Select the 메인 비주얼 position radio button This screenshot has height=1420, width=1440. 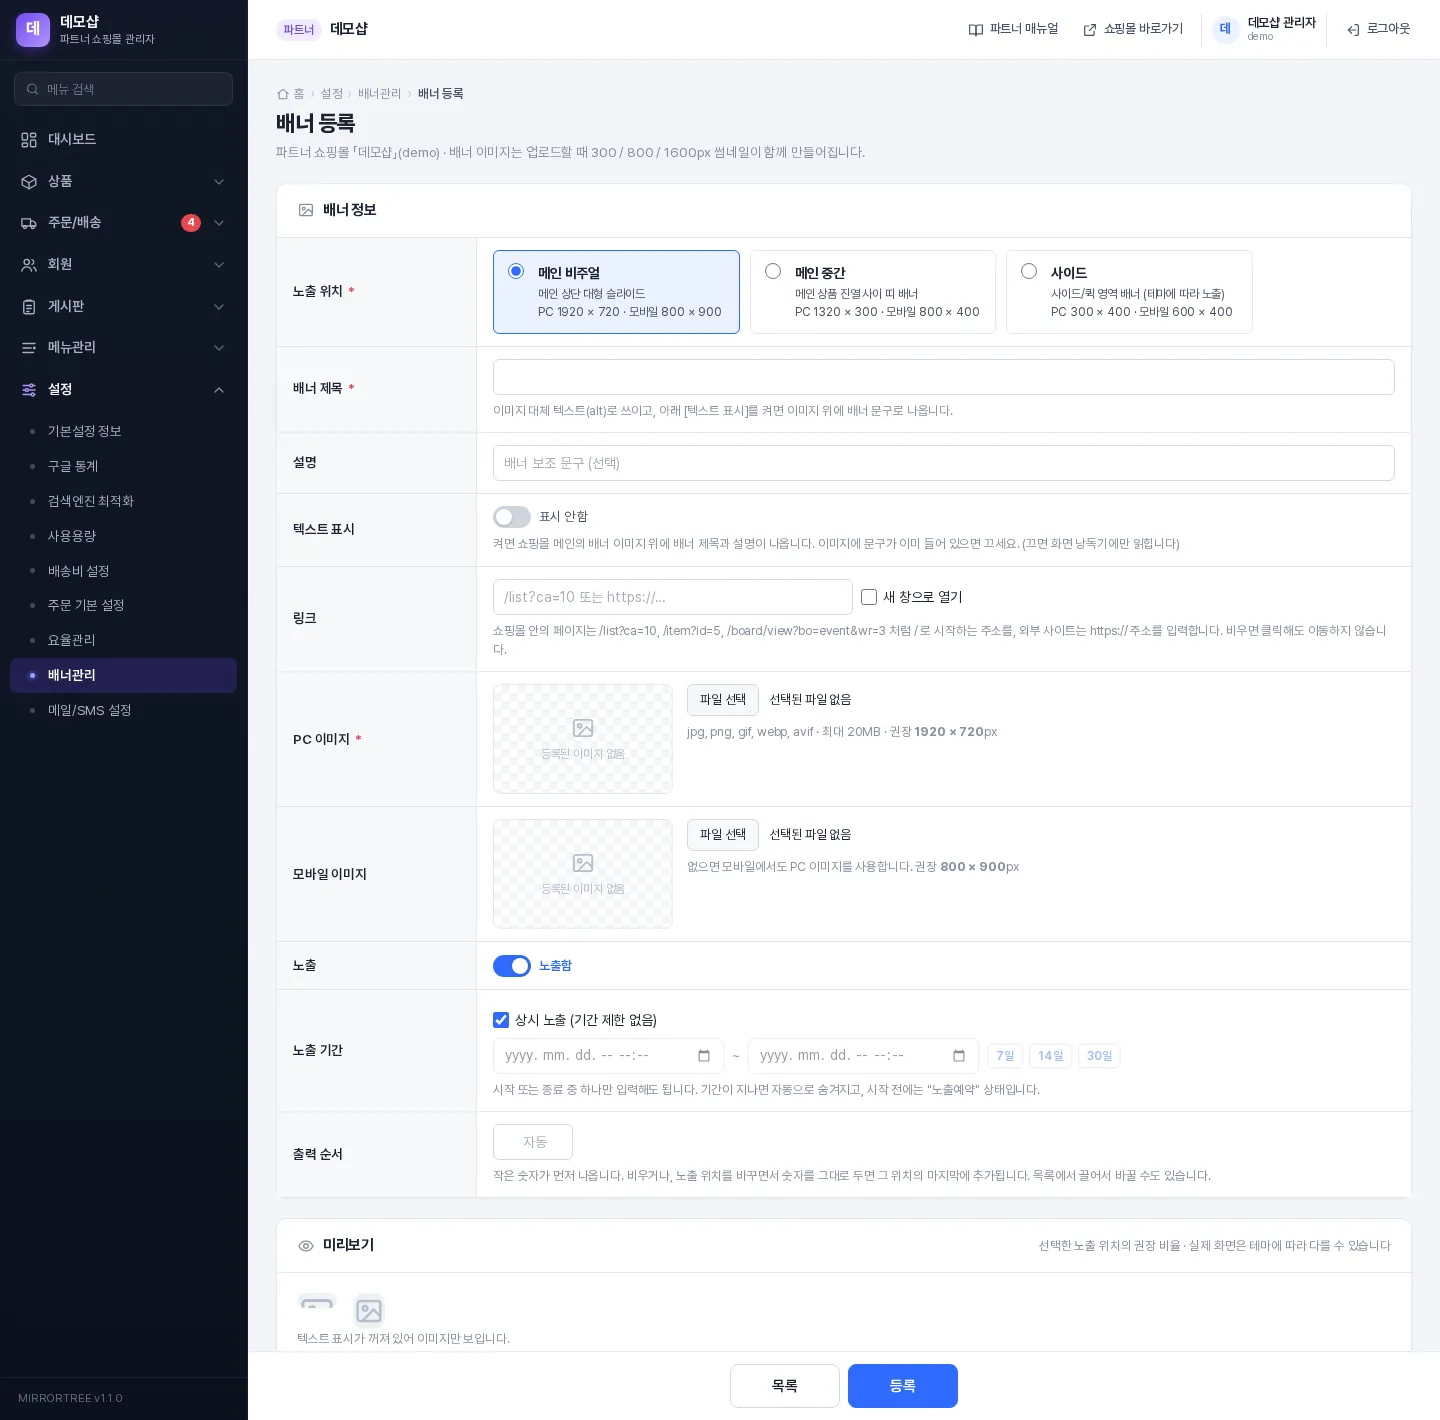pyautogui.click(x=516, y=271)
